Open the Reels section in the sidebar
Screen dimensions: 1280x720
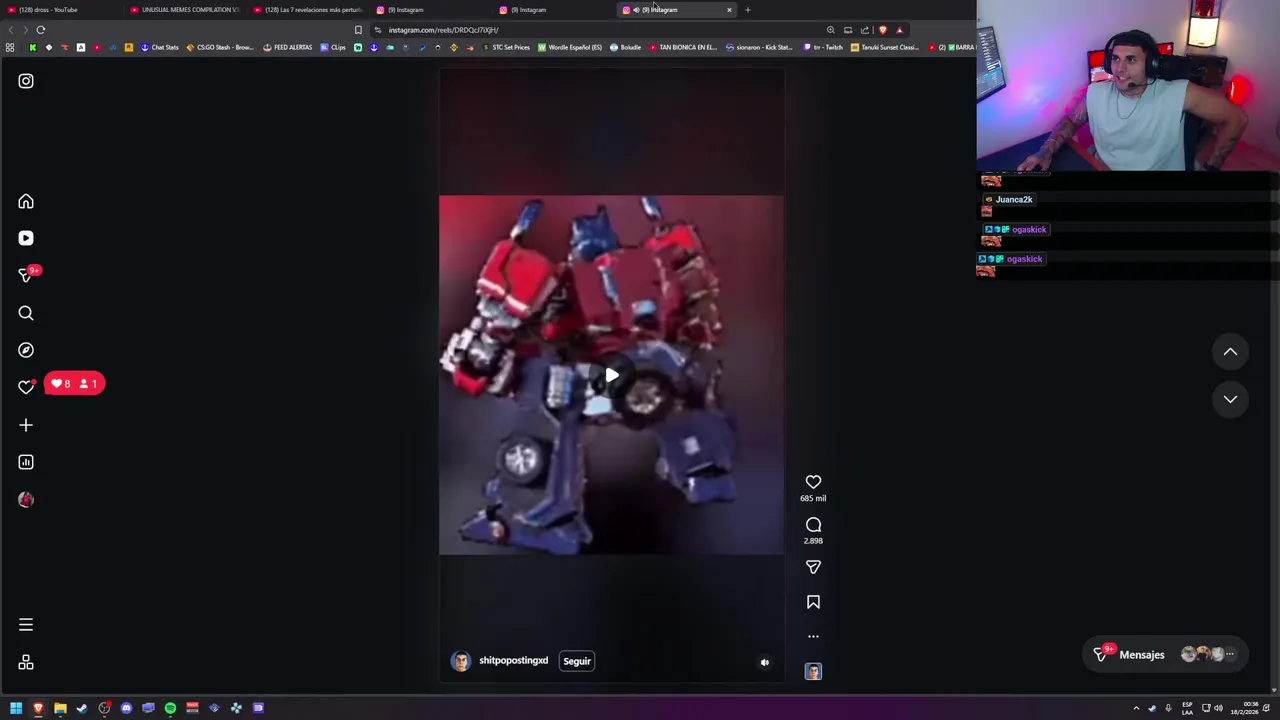click(26, 238)
